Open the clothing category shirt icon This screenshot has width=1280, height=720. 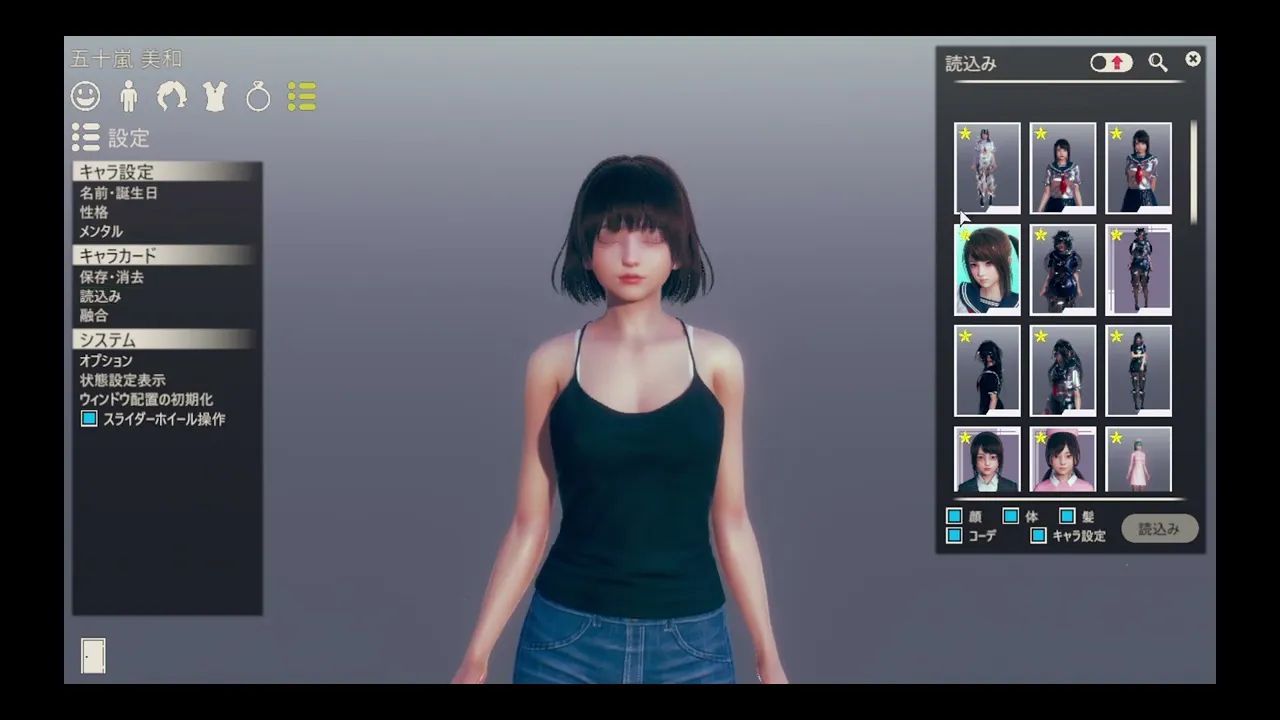[x=215, y=96]
